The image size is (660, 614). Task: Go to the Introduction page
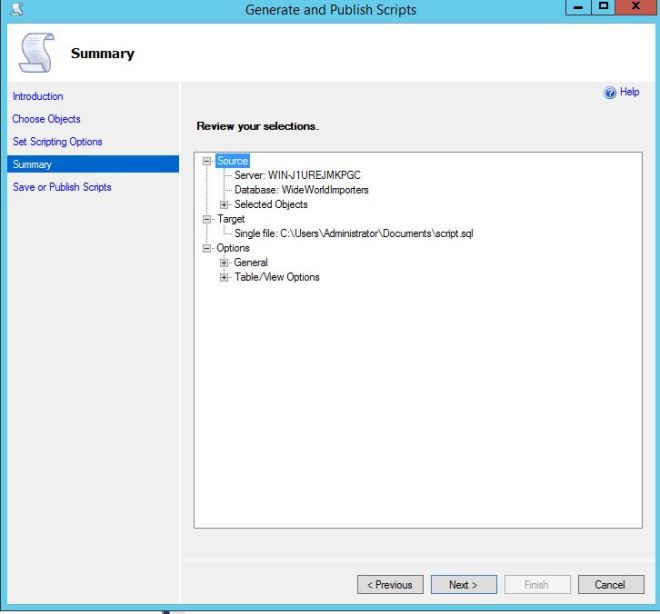point(37,97)
